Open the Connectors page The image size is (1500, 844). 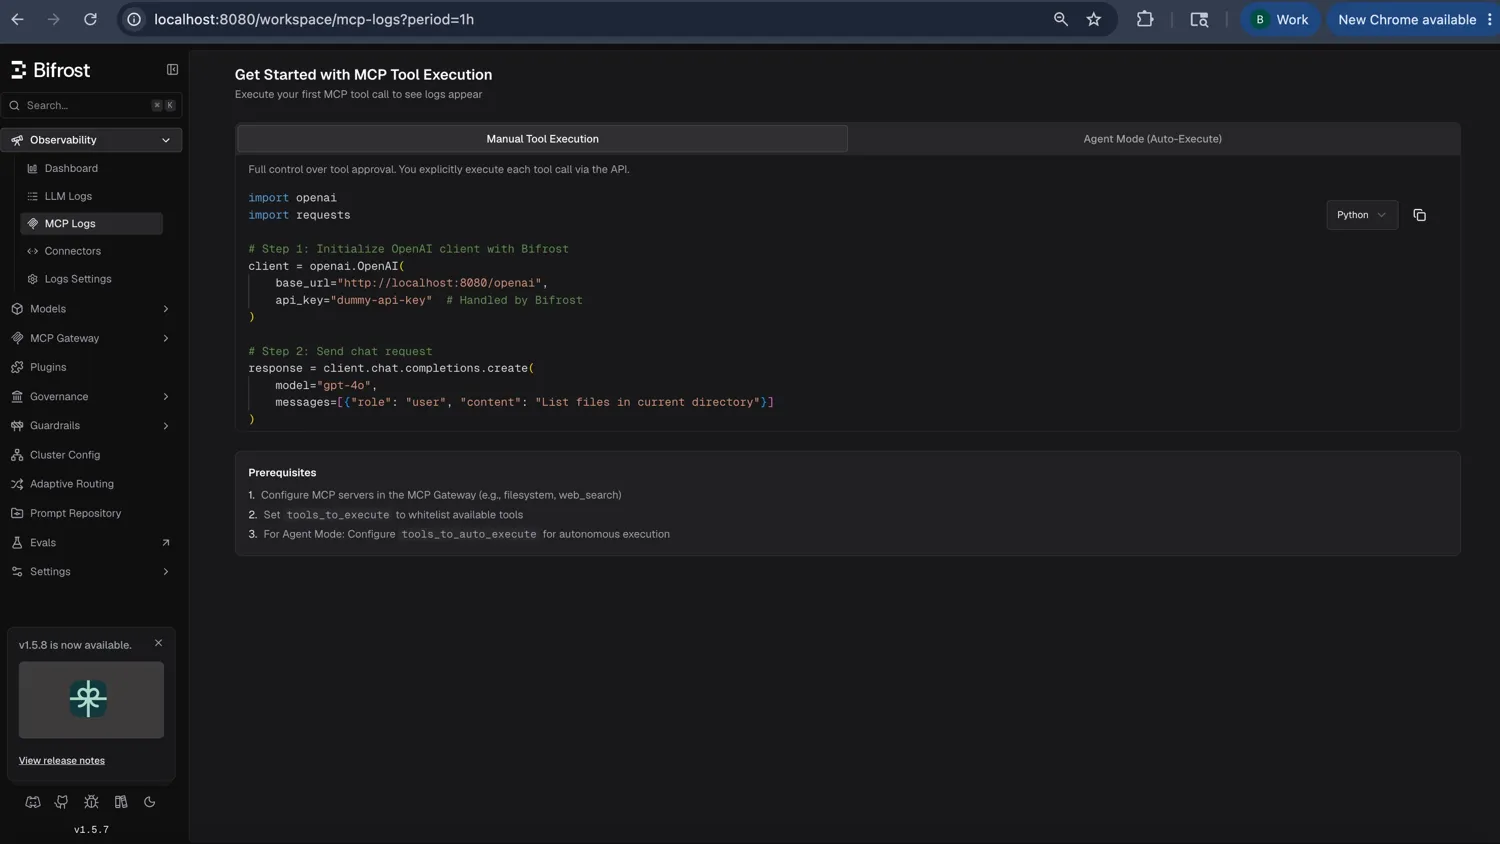click(72, 251)
